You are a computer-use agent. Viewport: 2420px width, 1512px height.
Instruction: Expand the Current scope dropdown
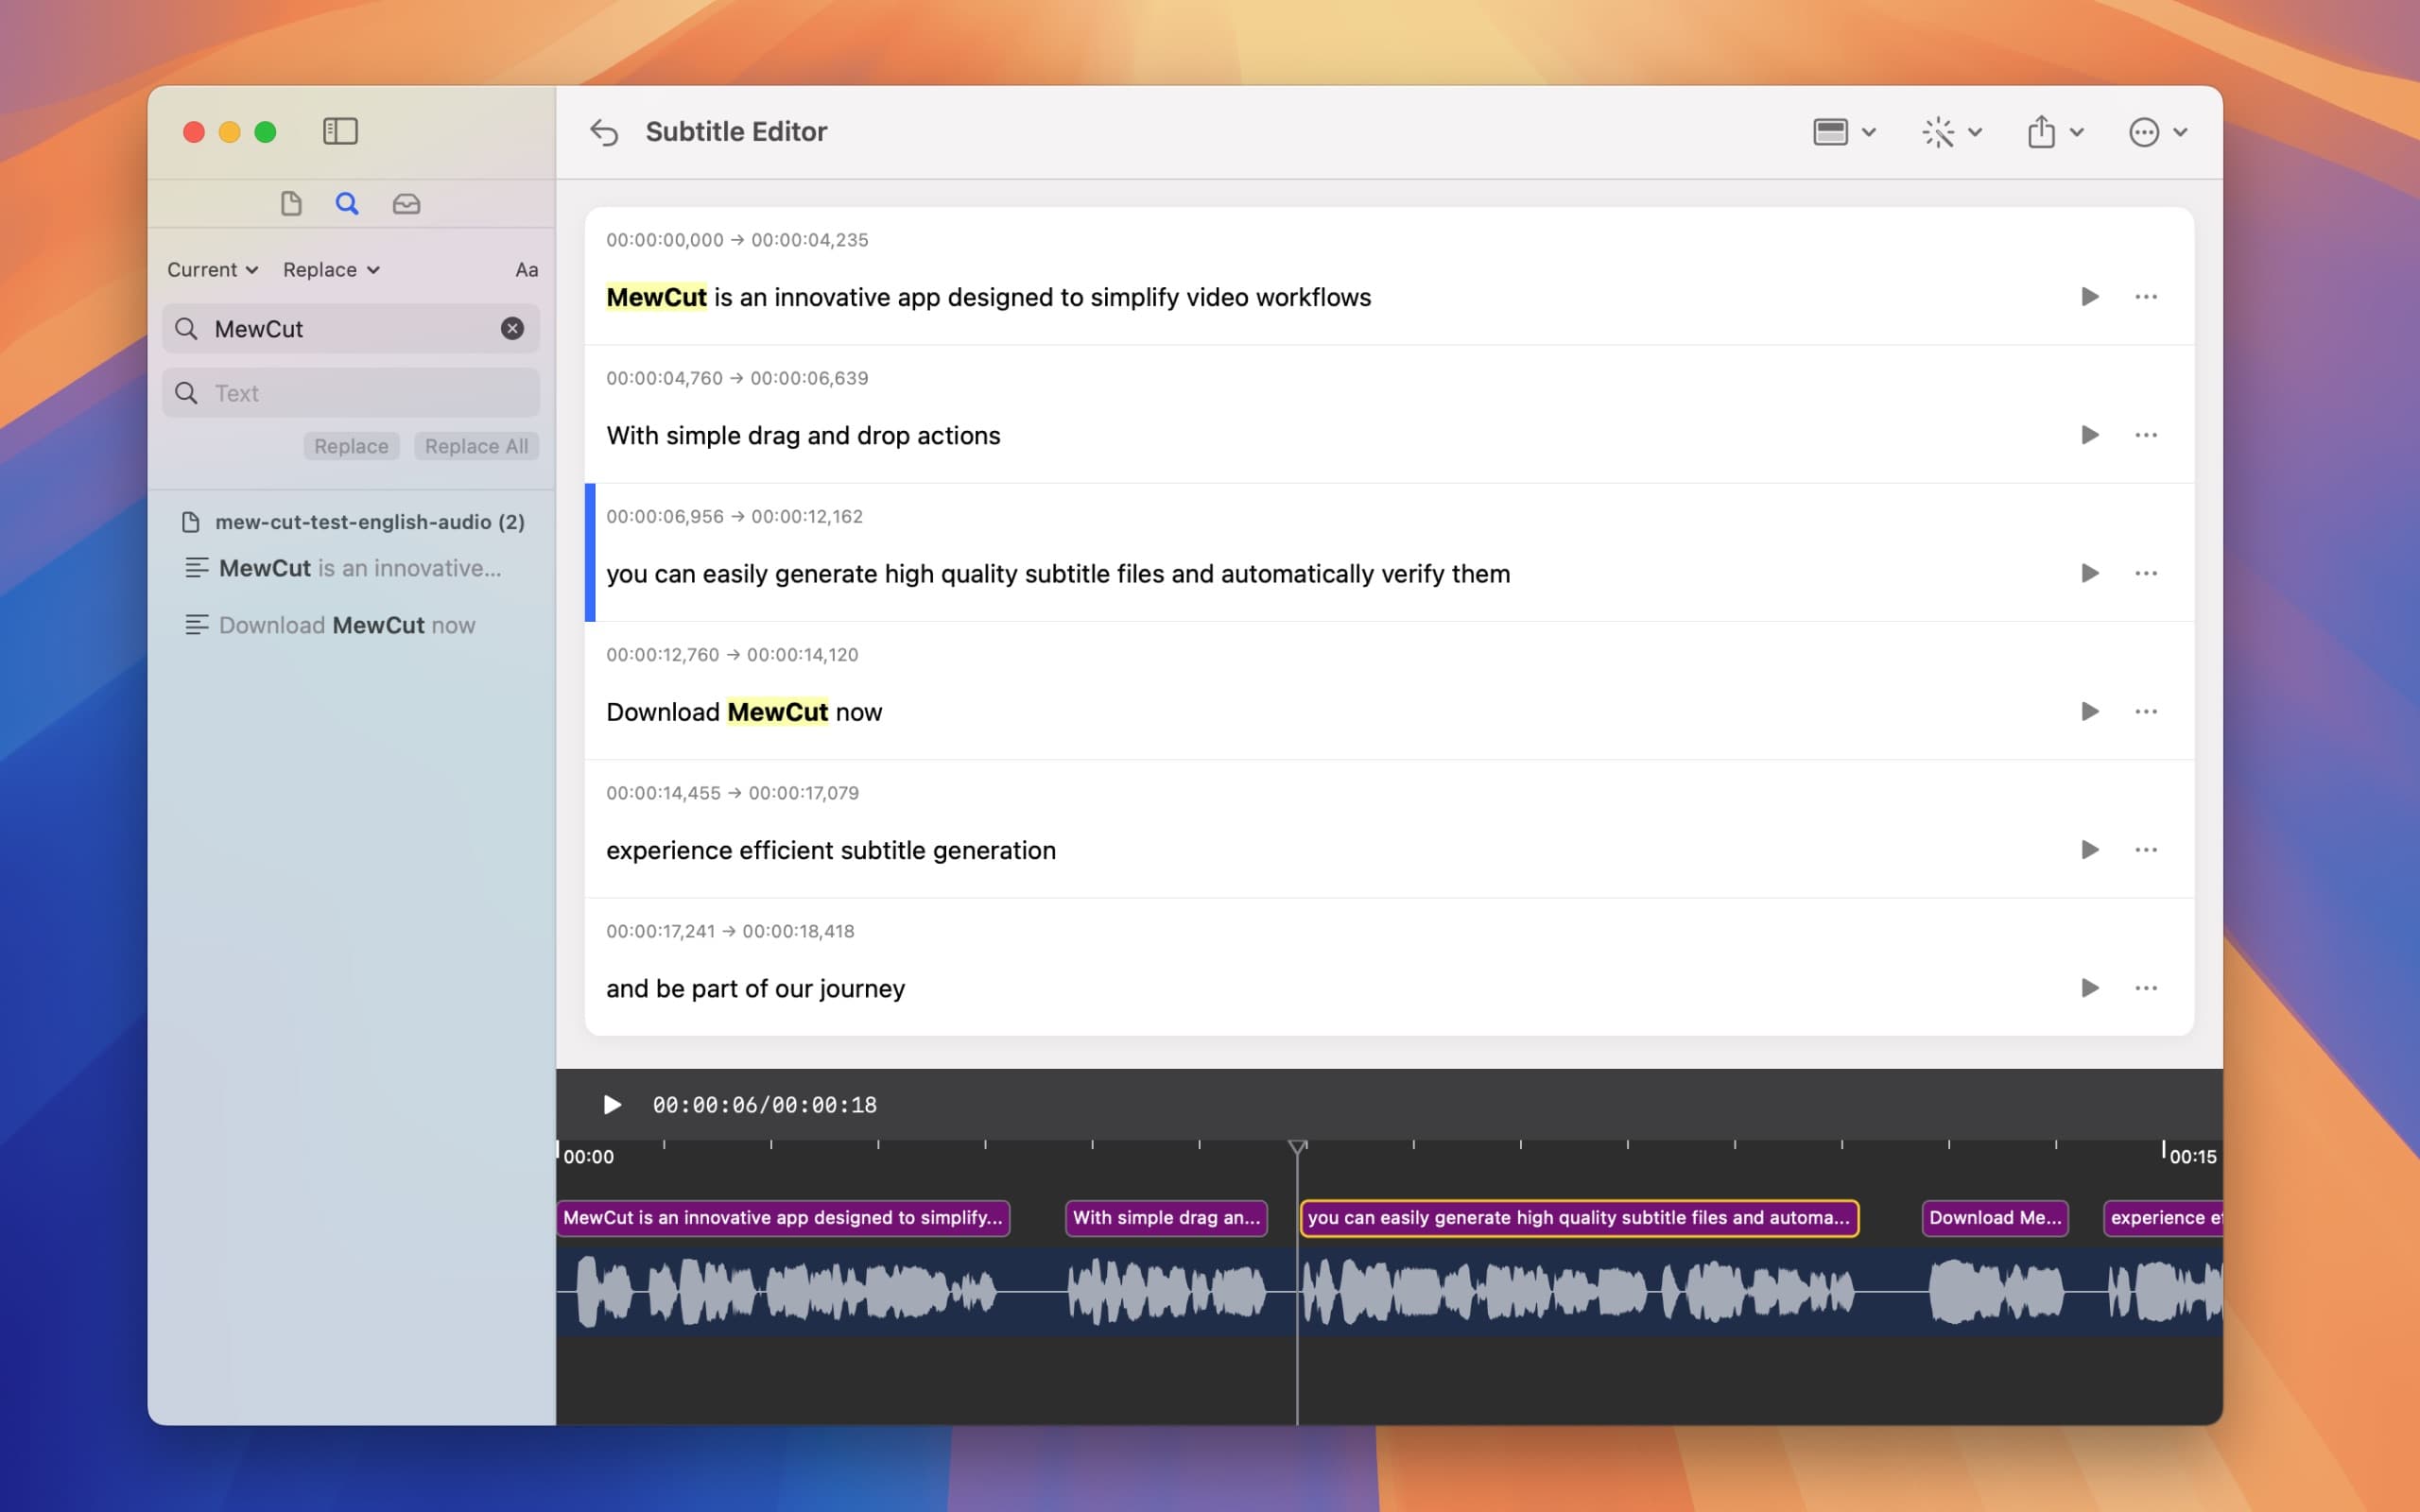[x=211, y=268]
